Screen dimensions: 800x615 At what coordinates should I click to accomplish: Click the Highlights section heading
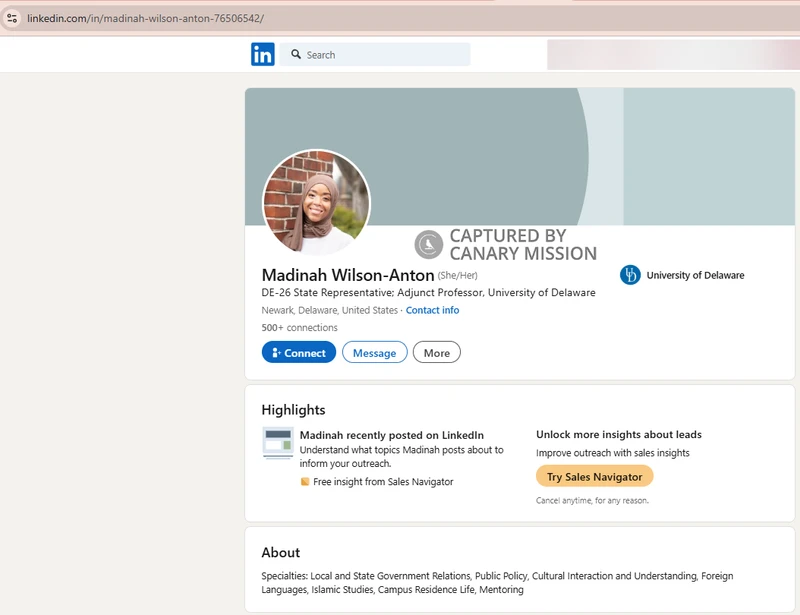point(293,410)
